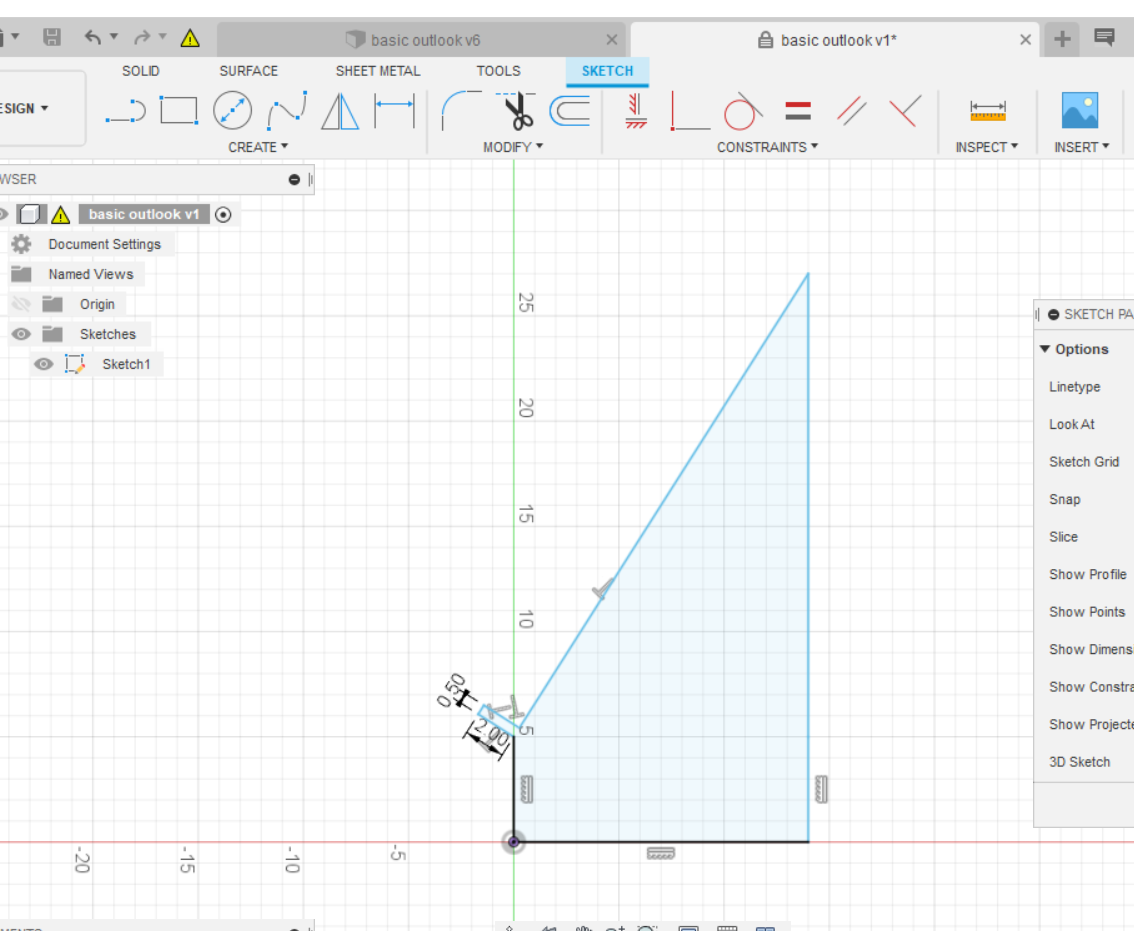
Task: Select the Offset tool
Action: (570, 111)
